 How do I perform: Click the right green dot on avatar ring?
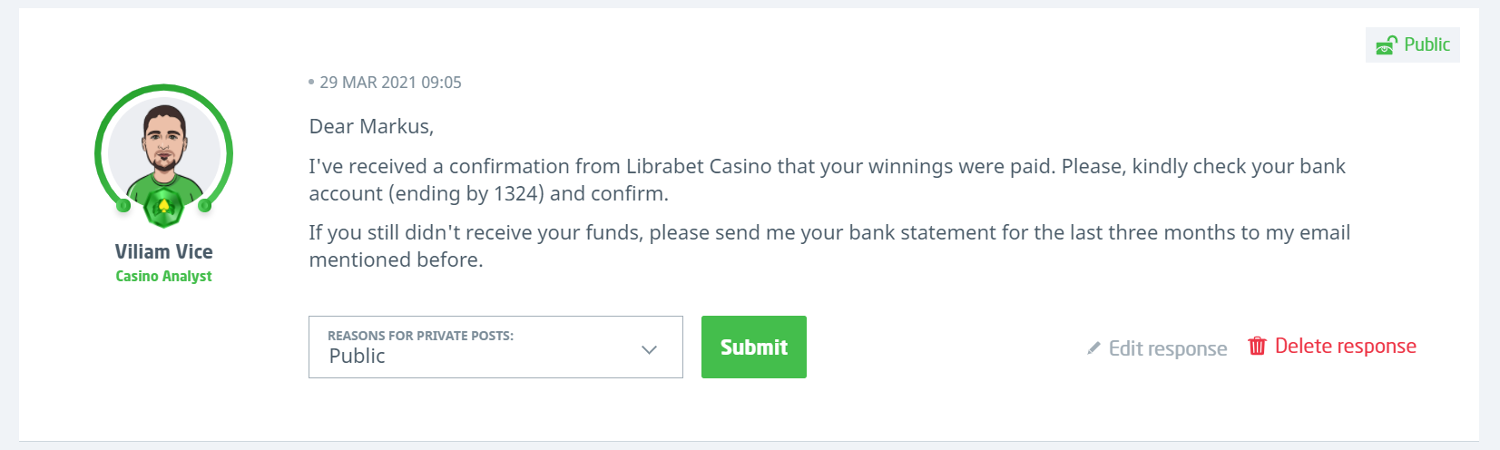(204, 206)
